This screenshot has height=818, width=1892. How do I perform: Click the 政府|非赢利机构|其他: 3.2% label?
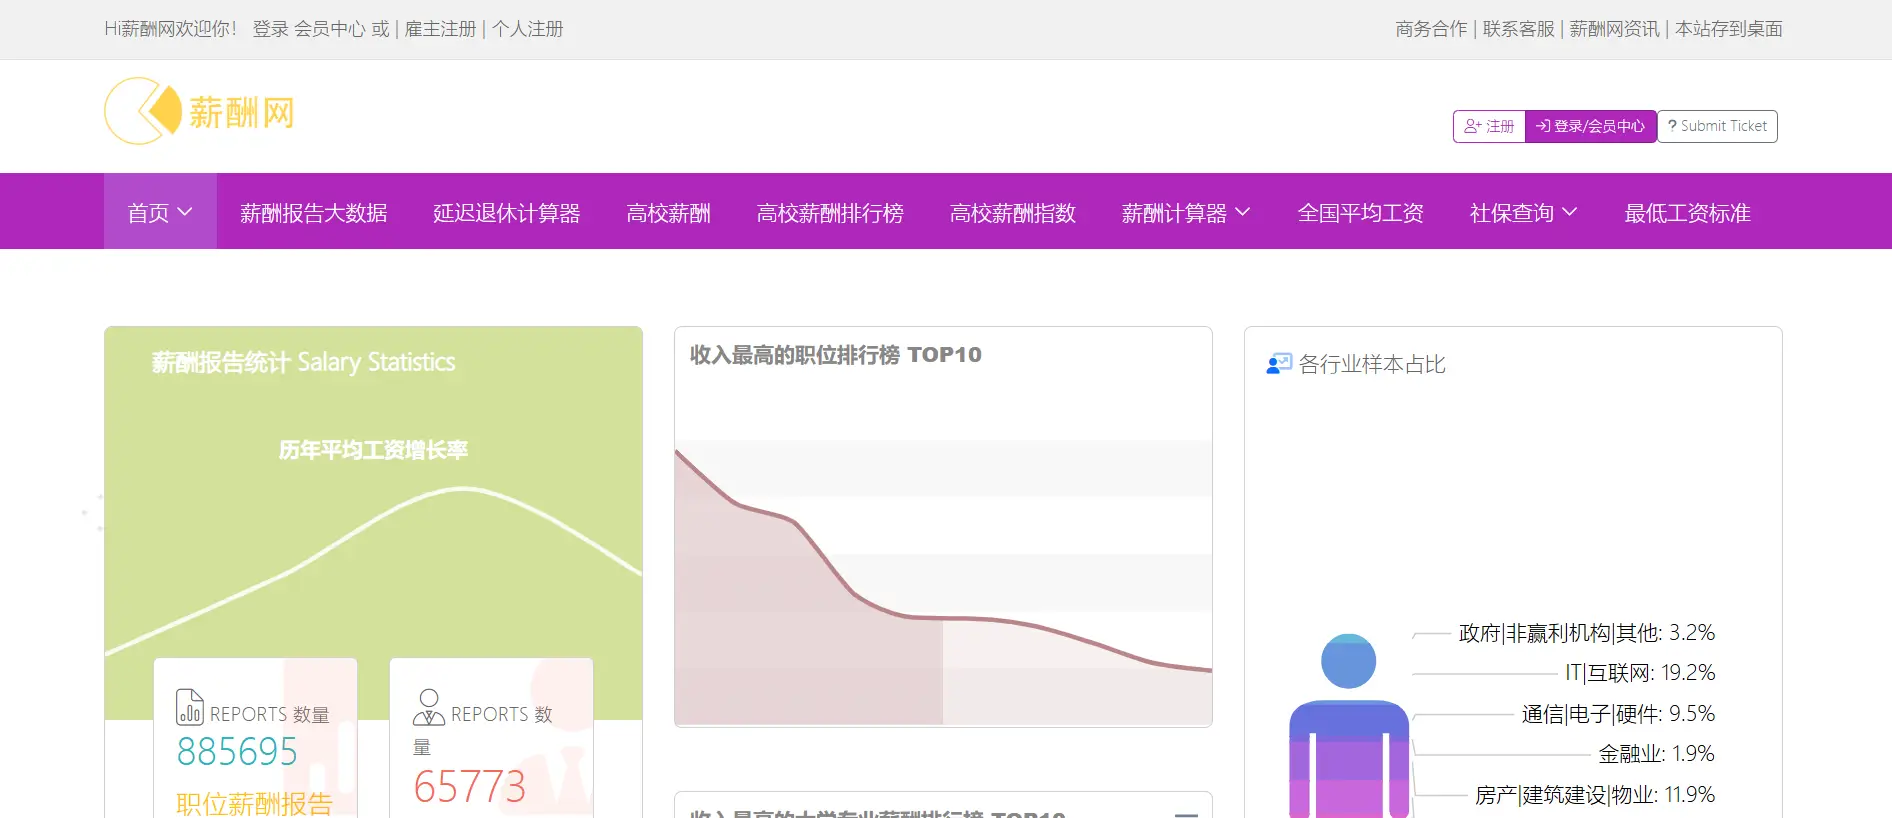pyautogui.click(x=1586, y=633)
